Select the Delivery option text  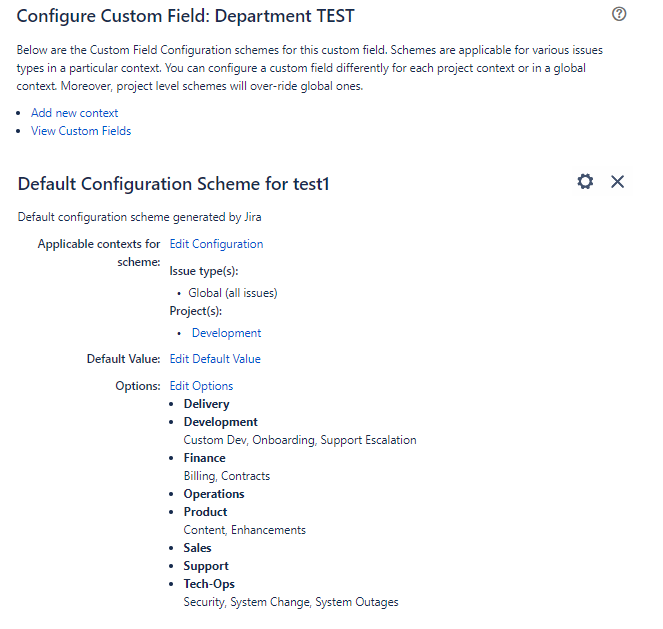(x=206, y=404)
